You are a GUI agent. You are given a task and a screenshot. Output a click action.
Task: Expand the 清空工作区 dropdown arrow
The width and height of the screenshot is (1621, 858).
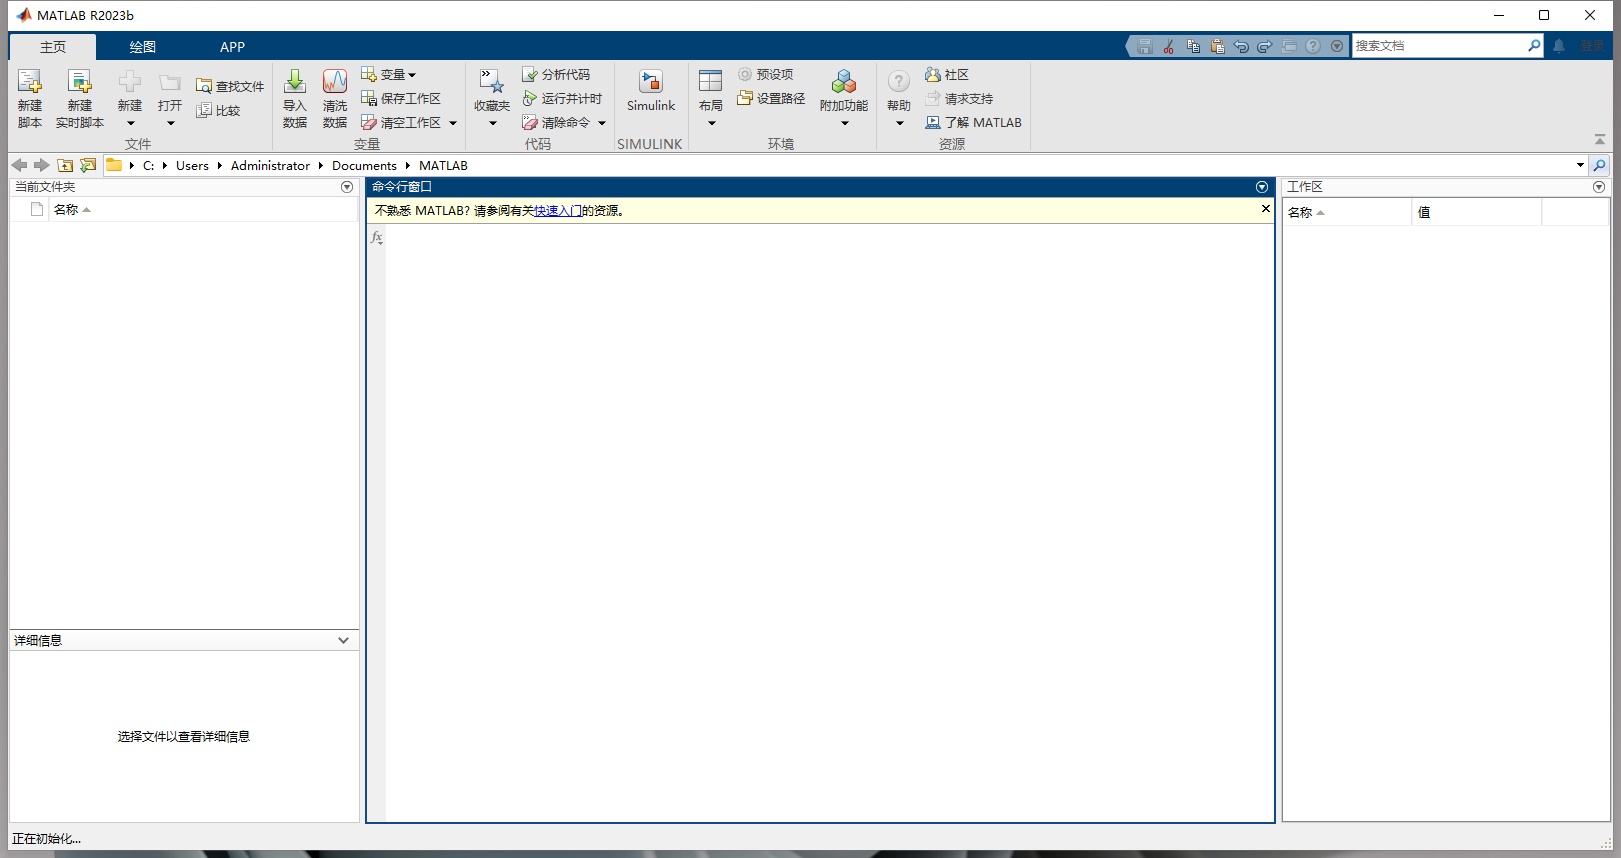pyautogui.click(x=453, y=123)
